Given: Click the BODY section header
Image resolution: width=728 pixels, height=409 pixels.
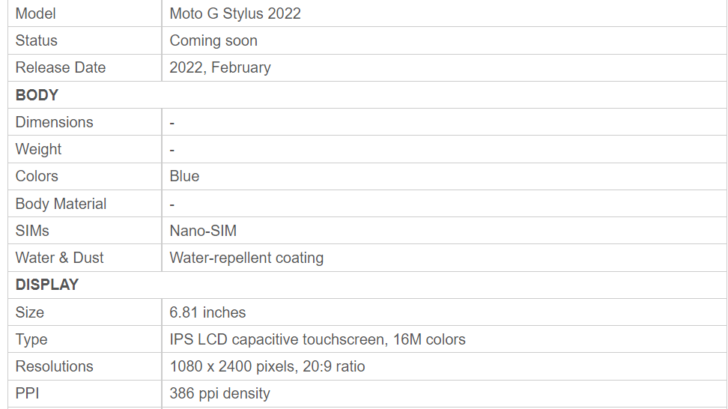Looking at the screenshot, I should coord(37,95).
